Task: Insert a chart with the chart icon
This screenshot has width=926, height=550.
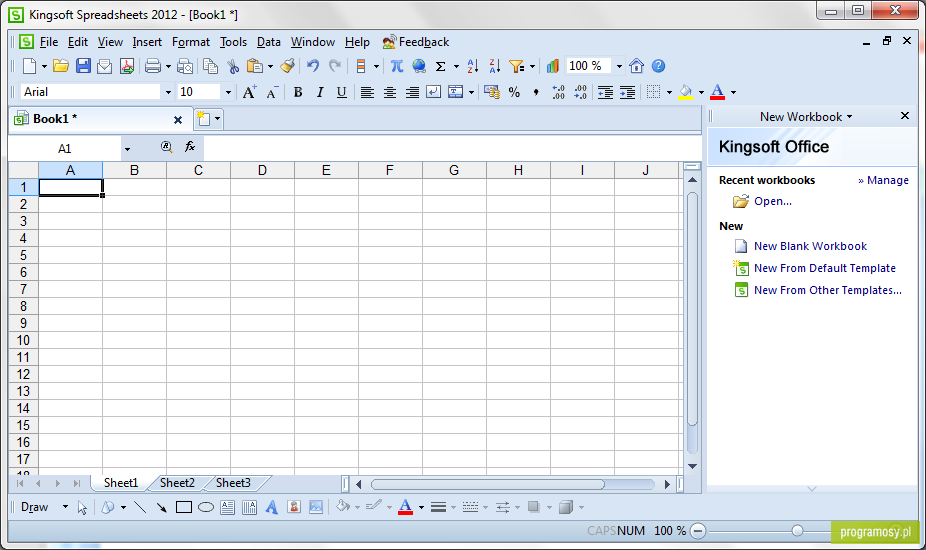Action: click(x=553, y=66)
